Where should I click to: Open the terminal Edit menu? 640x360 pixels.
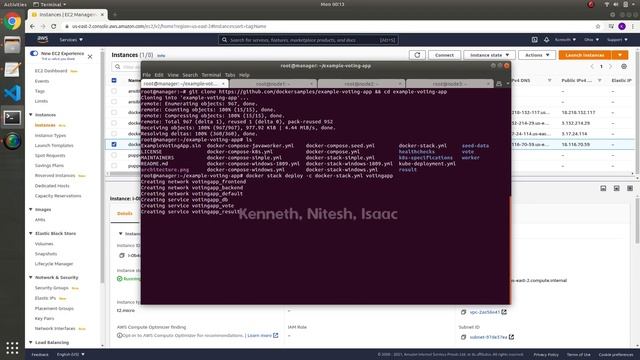[x=159, y=75]
